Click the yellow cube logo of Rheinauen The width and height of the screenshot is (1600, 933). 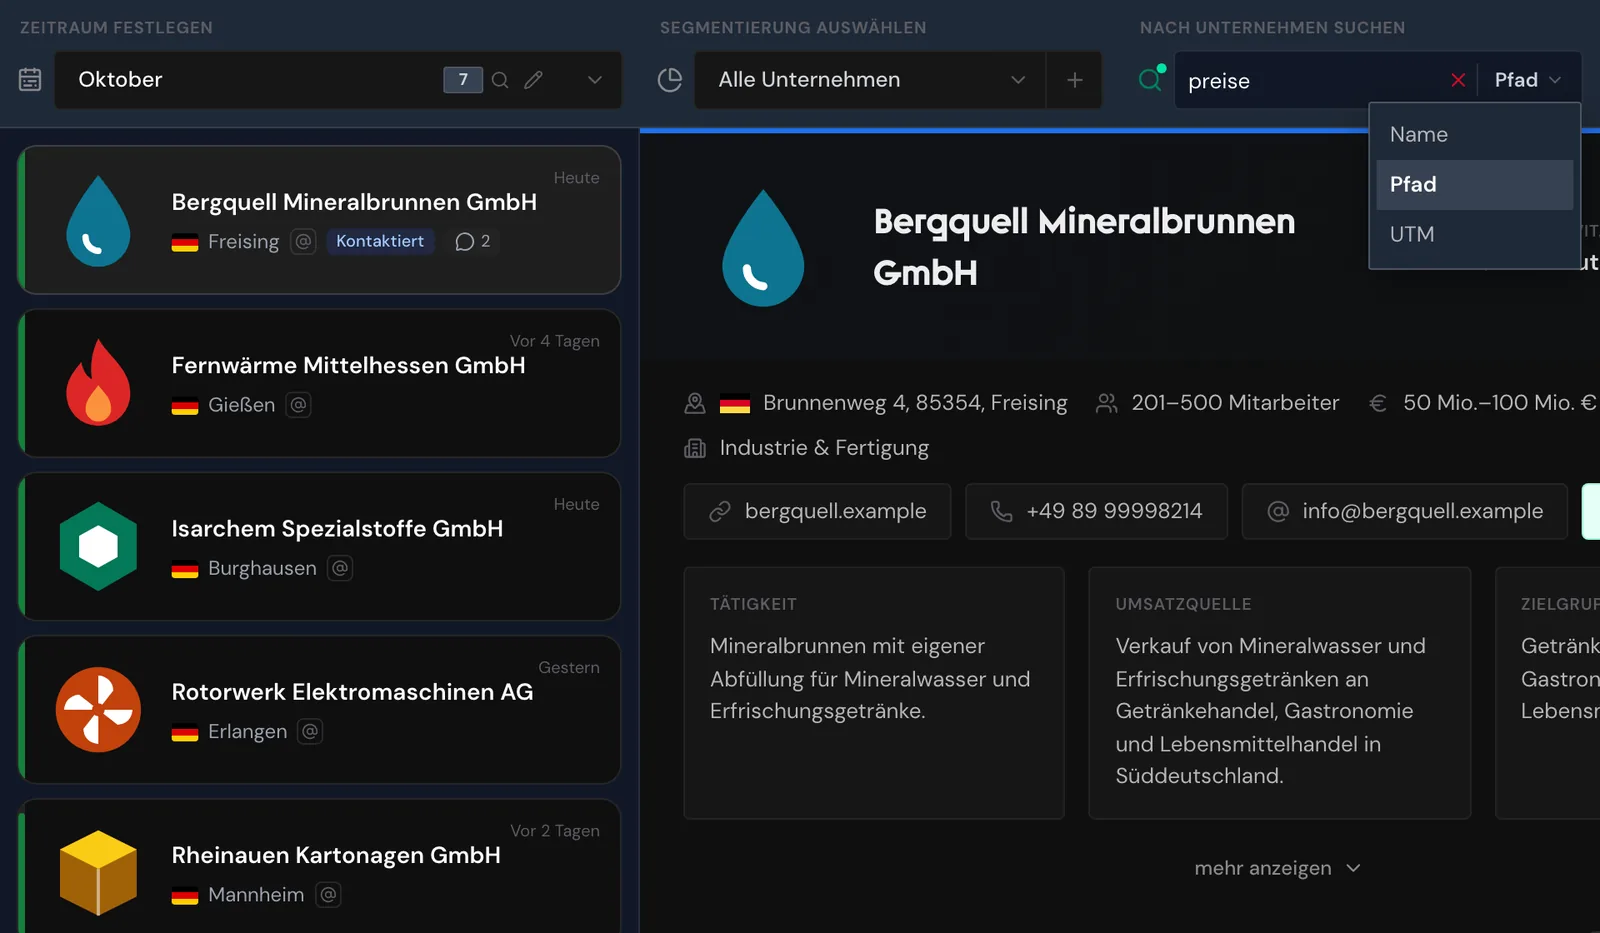click(x=98, y=872)
